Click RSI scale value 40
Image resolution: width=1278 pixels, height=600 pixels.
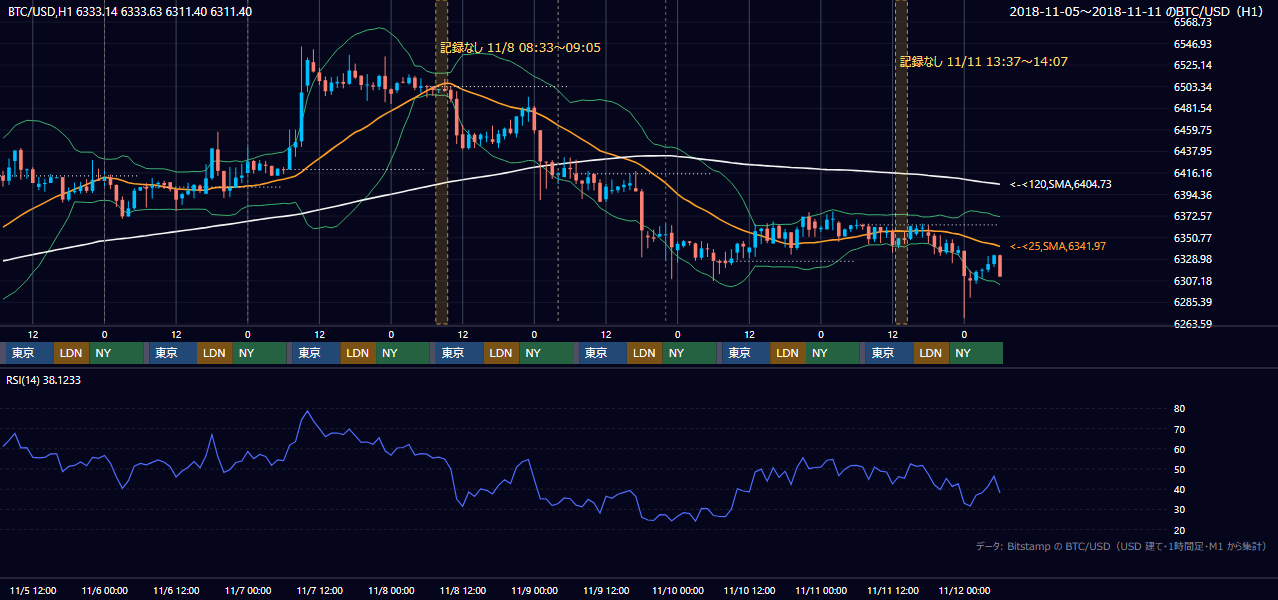1180,490
